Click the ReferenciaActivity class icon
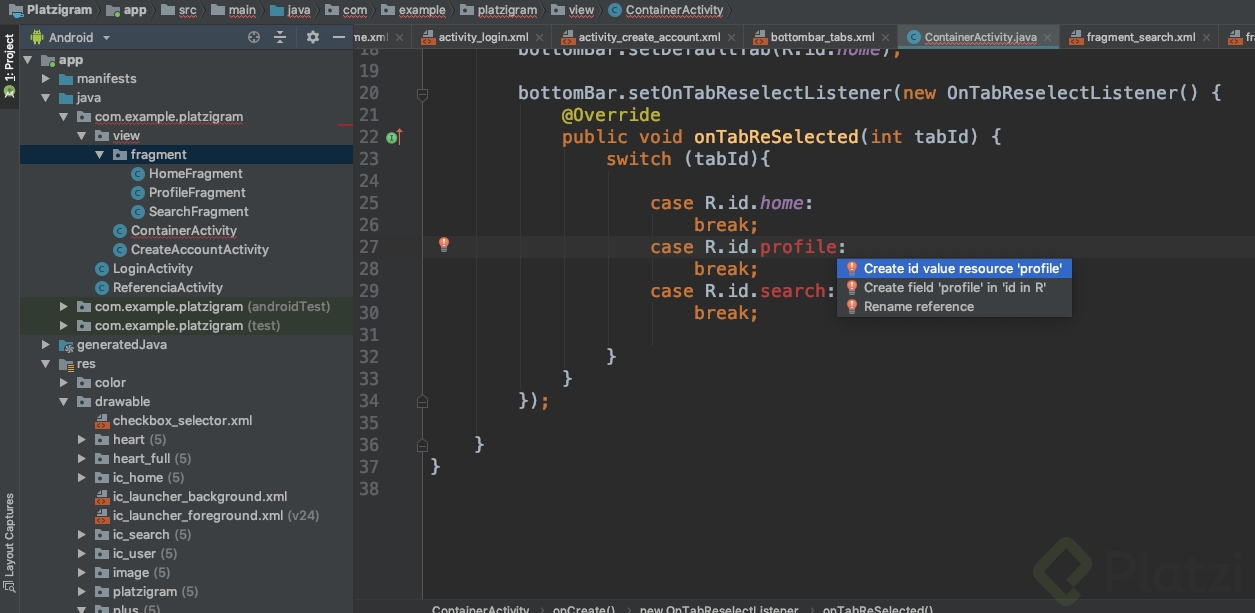The height and width of the screenshot is (613, 1255). 102,288
